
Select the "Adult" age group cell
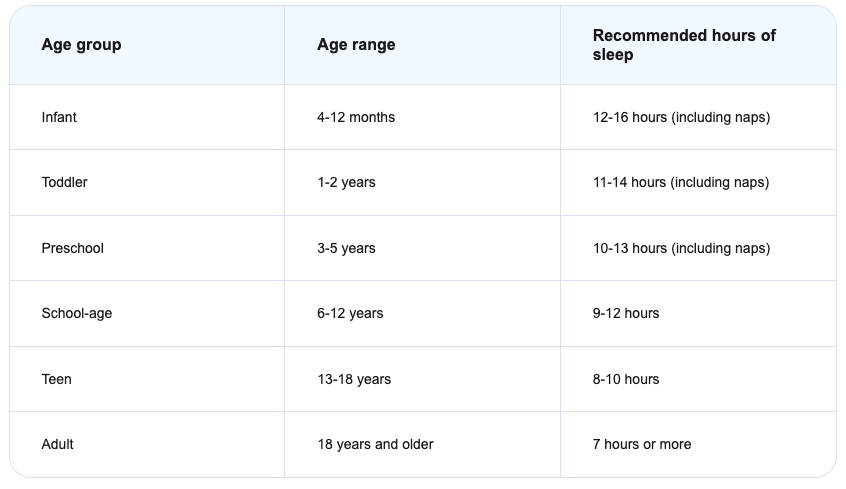[57, 444]
